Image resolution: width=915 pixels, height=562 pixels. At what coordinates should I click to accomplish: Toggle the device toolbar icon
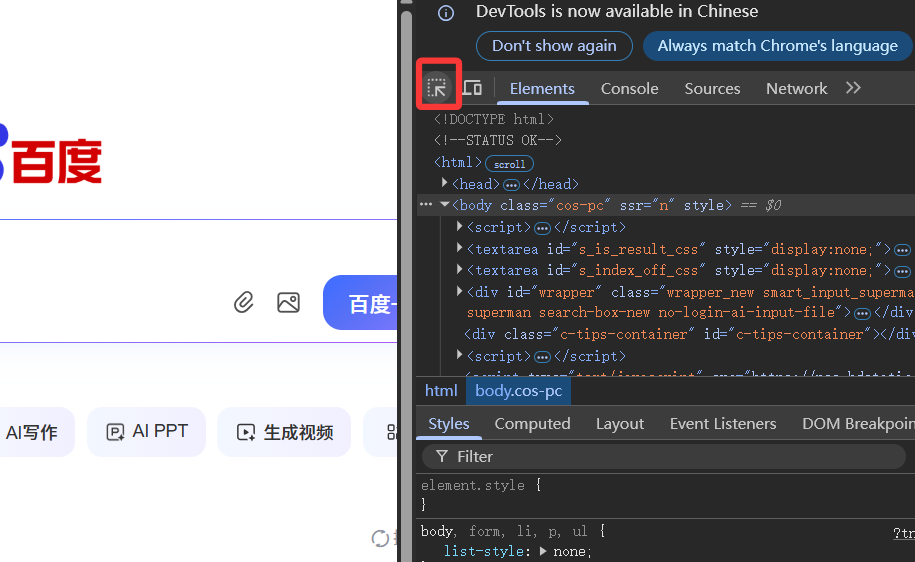pos(472,88)
